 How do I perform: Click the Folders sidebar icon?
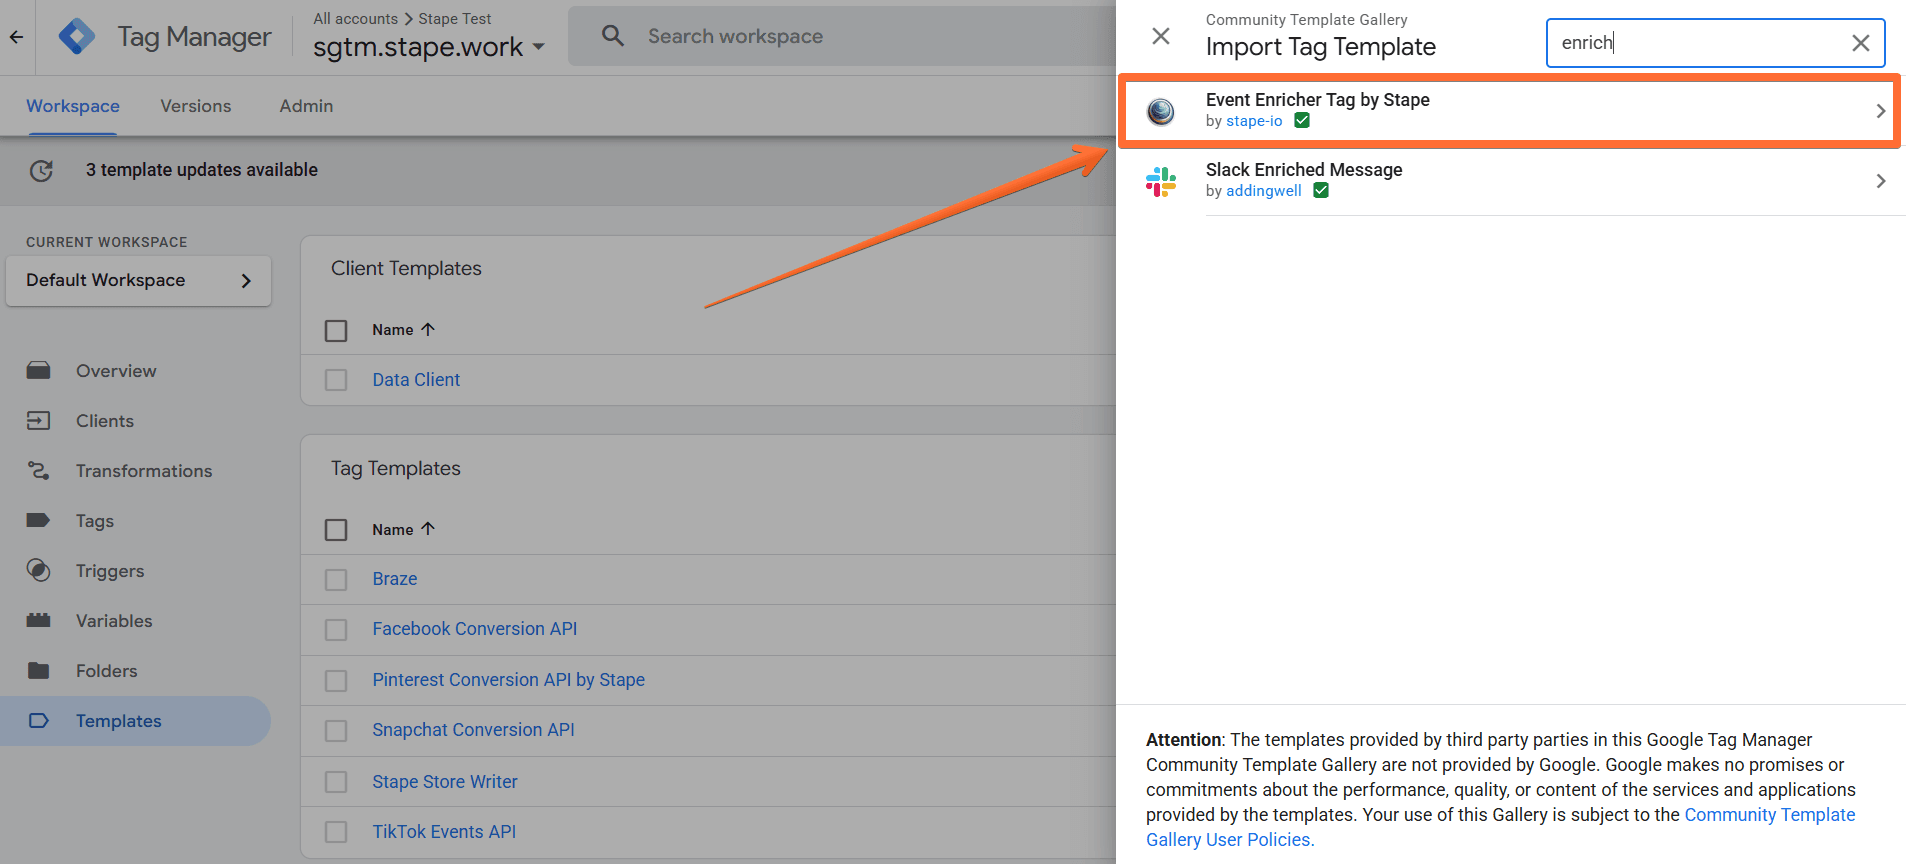[x=39, y=671]
